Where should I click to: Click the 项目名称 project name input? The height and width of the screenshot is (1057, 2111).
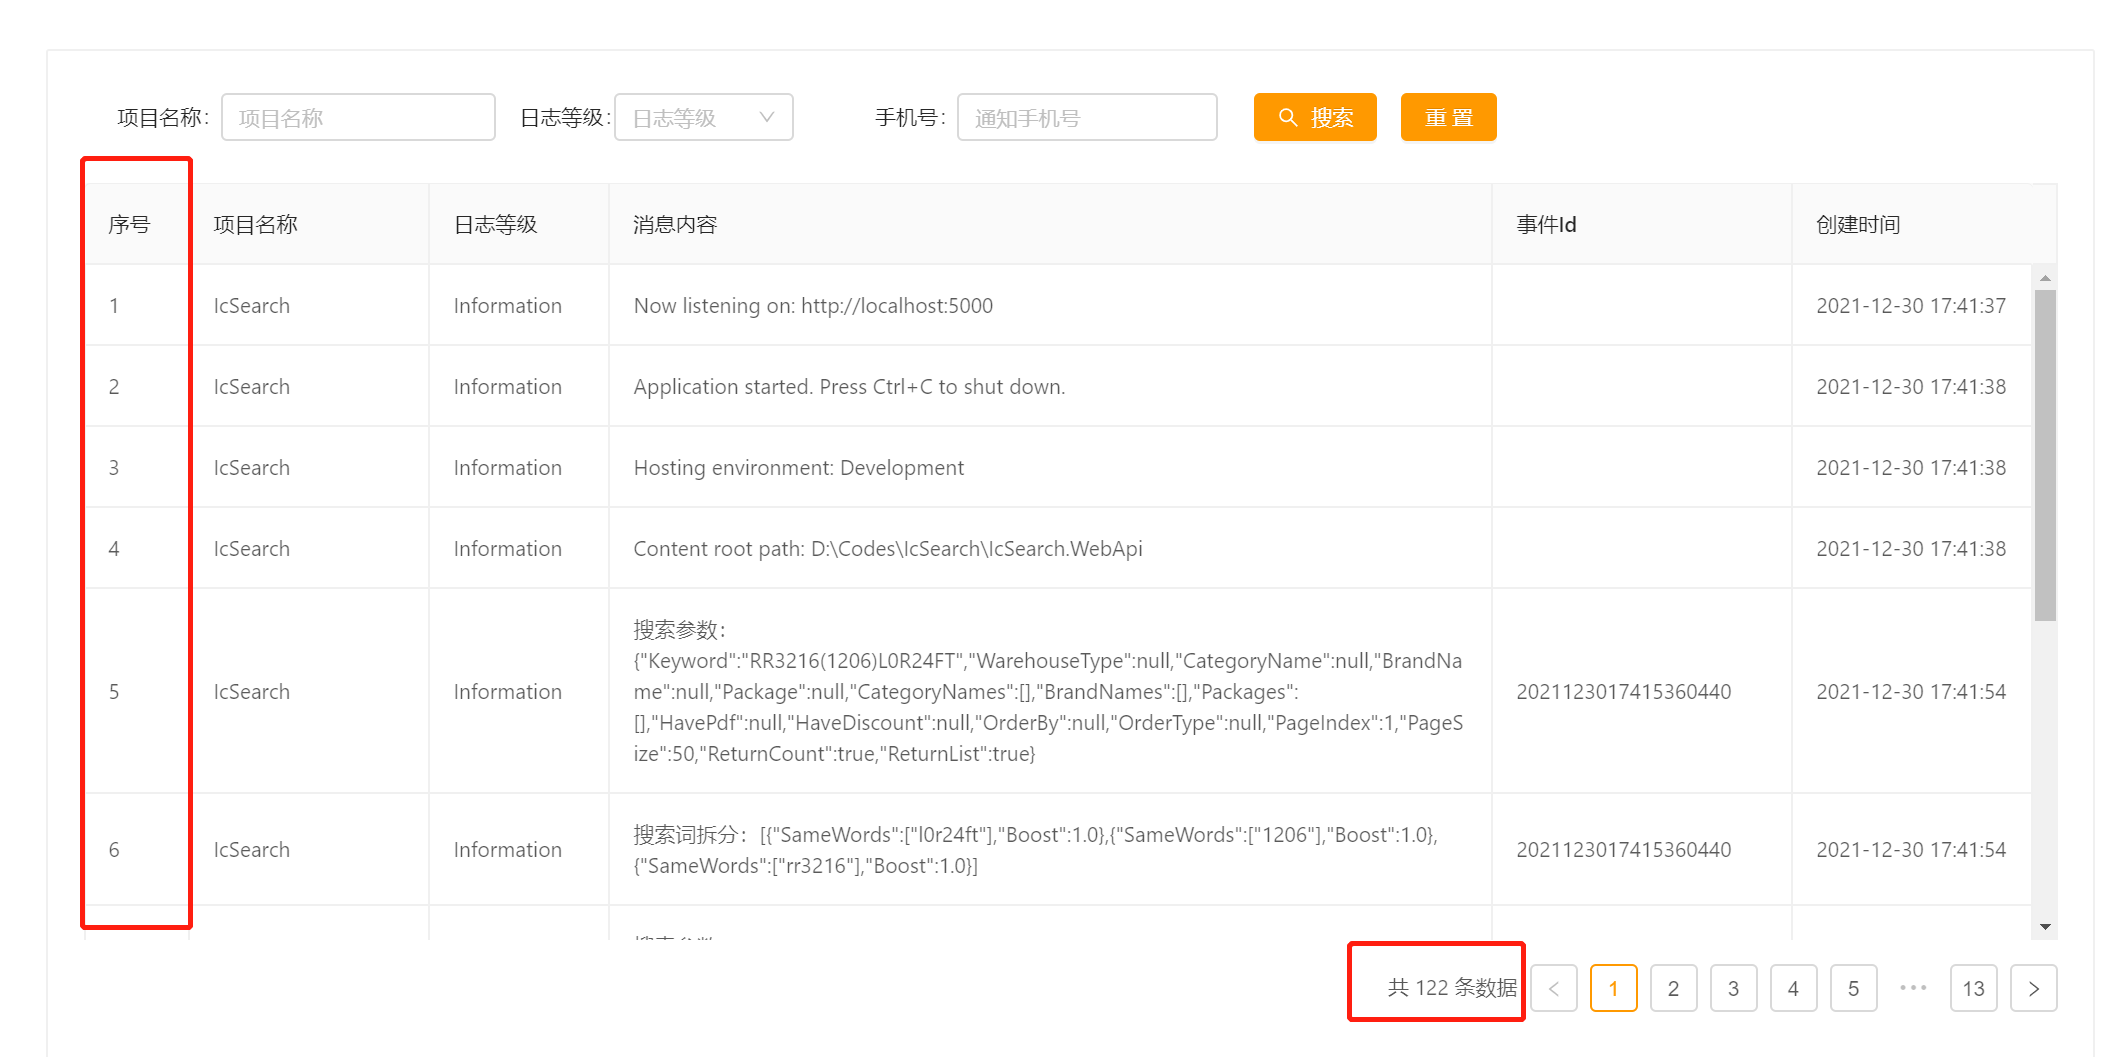357,117
